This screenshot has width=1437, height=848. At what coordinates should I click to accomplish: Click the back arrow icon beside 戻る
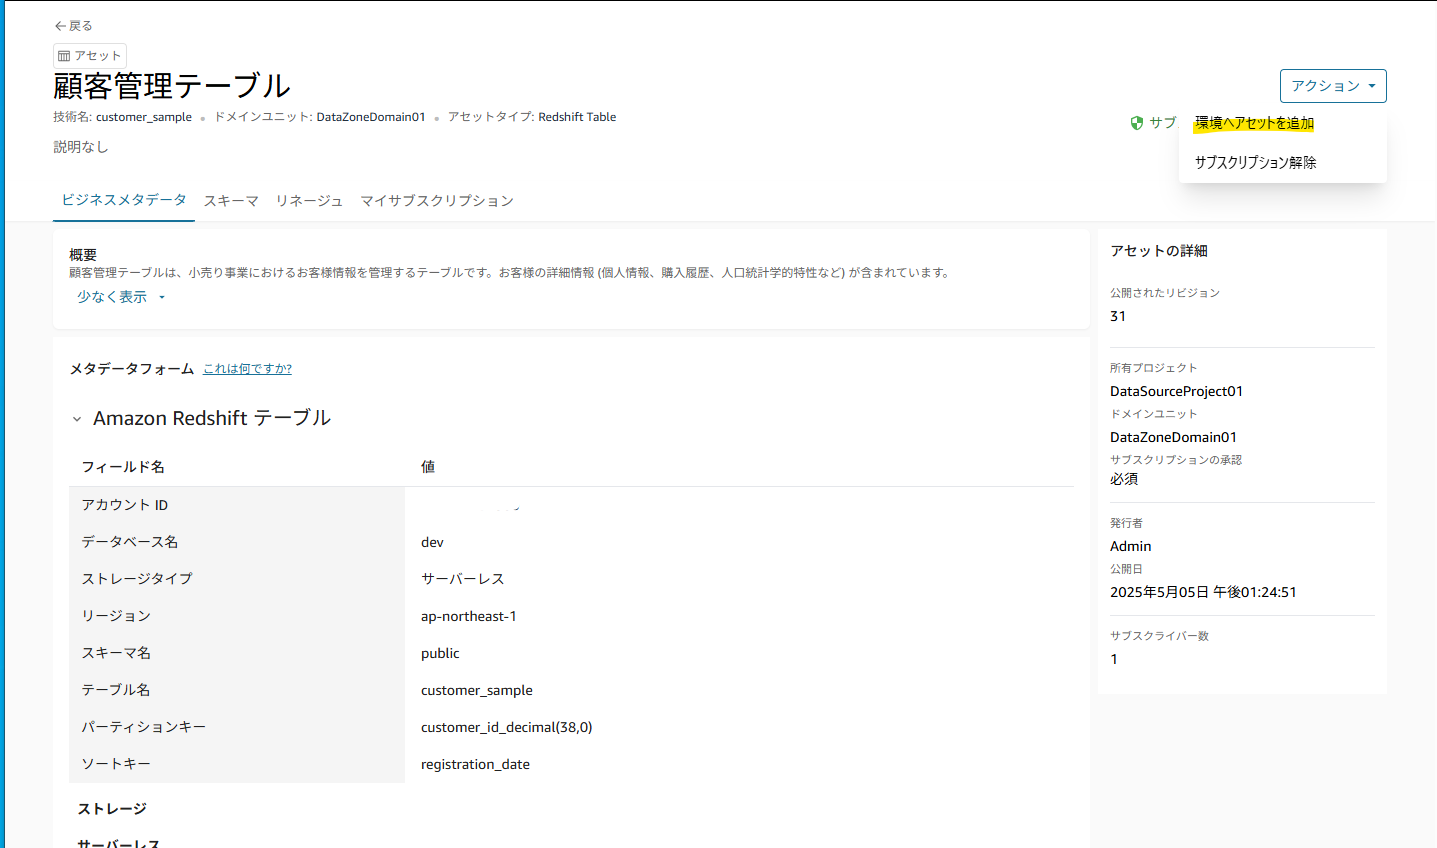pos(58,25)
